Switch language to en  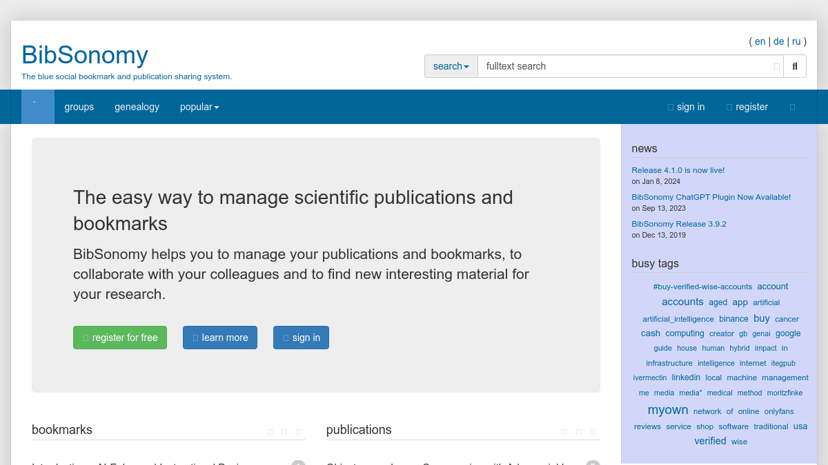[760, 42]
